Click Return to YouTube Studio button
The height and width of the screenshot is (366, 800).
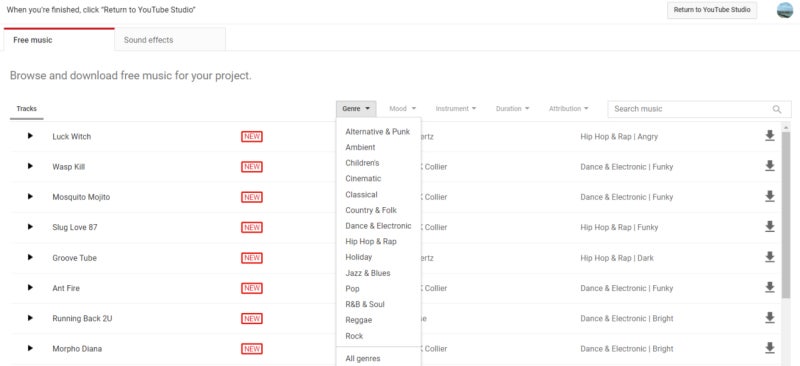coord(712,10)
